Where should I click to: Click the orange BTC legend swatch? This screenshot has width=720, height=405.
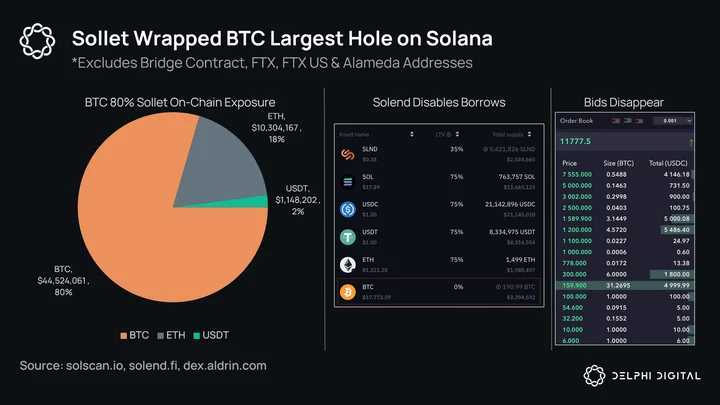click(124, 336)
